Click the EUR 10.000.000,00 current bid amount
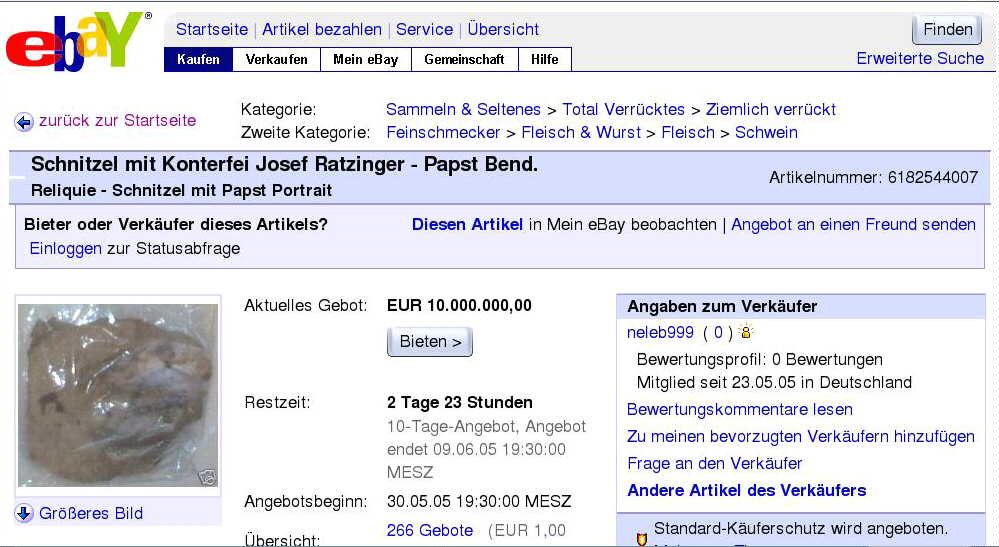Image resolution: width=999 pixels, height=547 pixels. click(459, 306)
